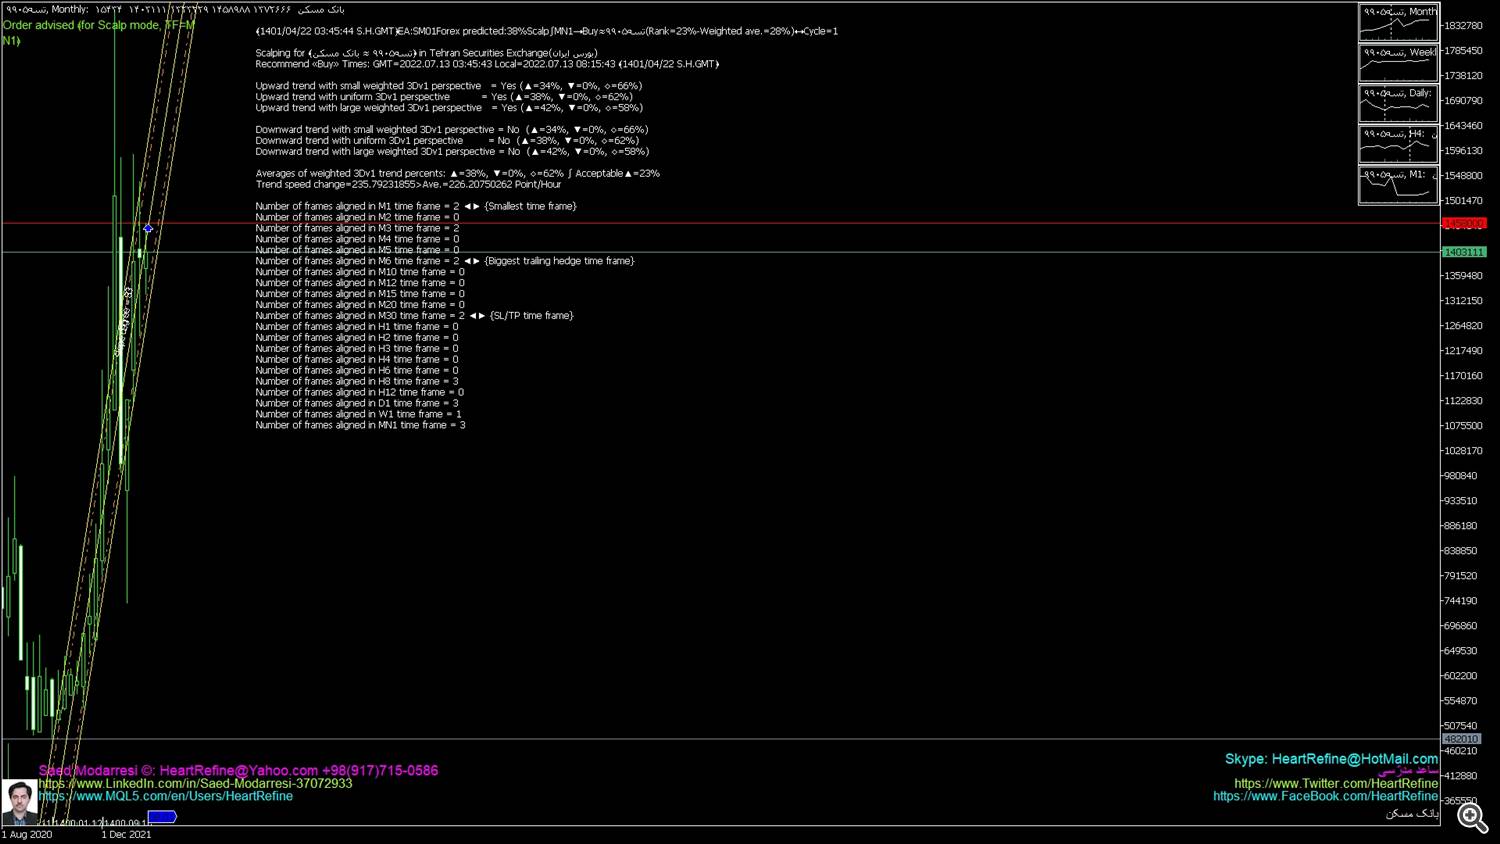
Task: Click the D1 time frame = 3 line
Action: pos(357,404)
